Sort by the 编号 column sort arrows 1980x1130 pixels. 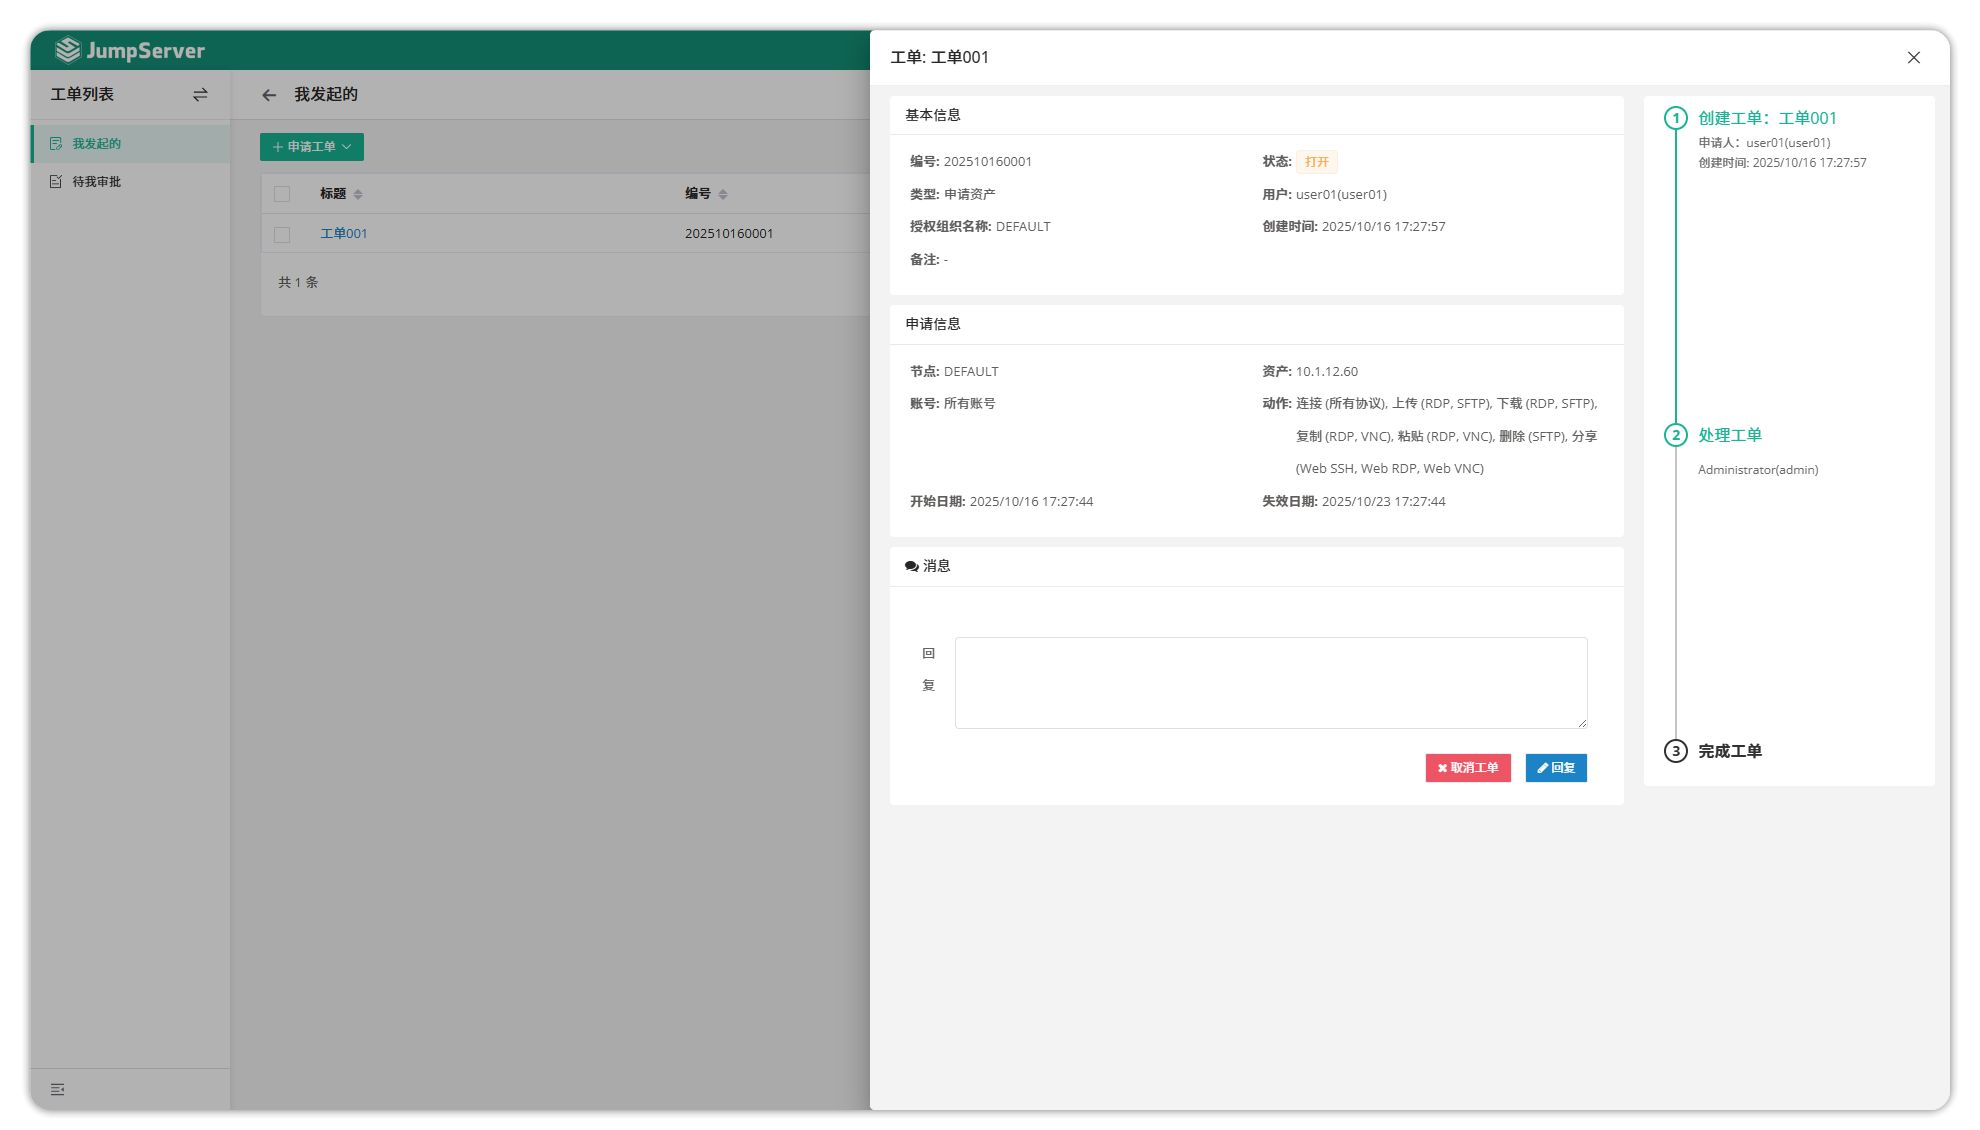(723, 194)
